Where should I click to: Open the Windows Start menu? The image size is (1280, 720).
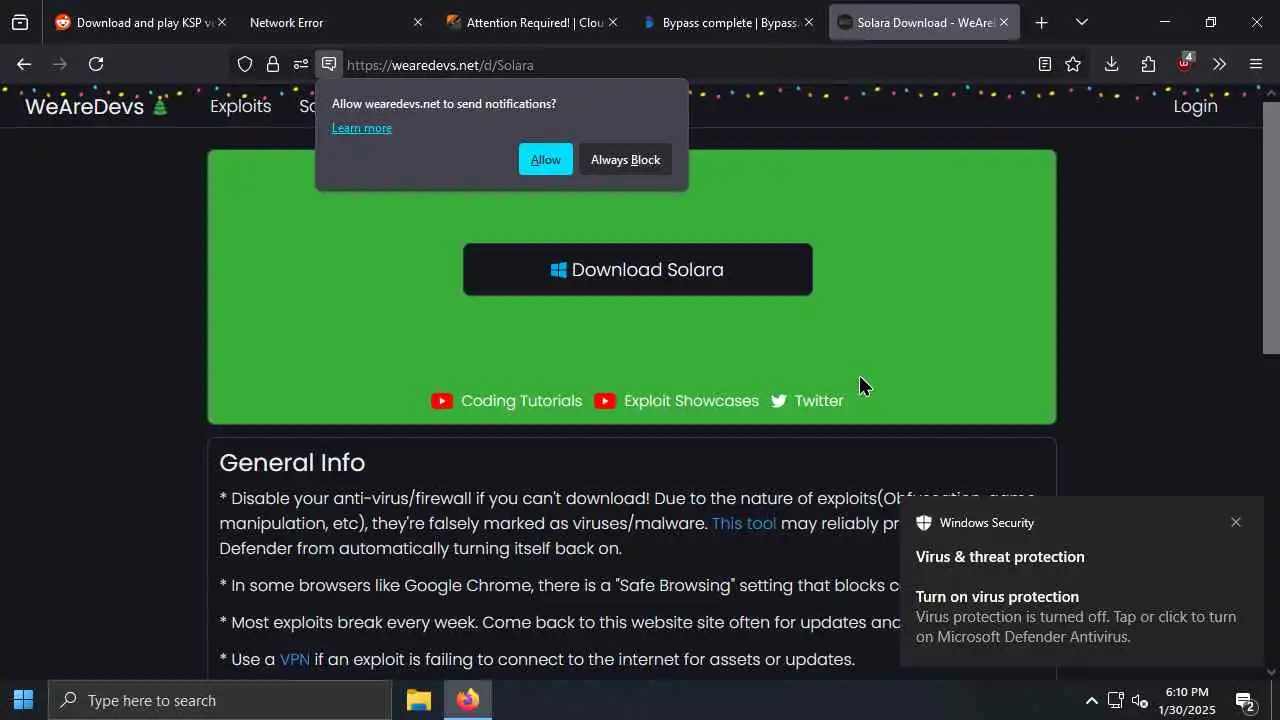click(23, 700)
